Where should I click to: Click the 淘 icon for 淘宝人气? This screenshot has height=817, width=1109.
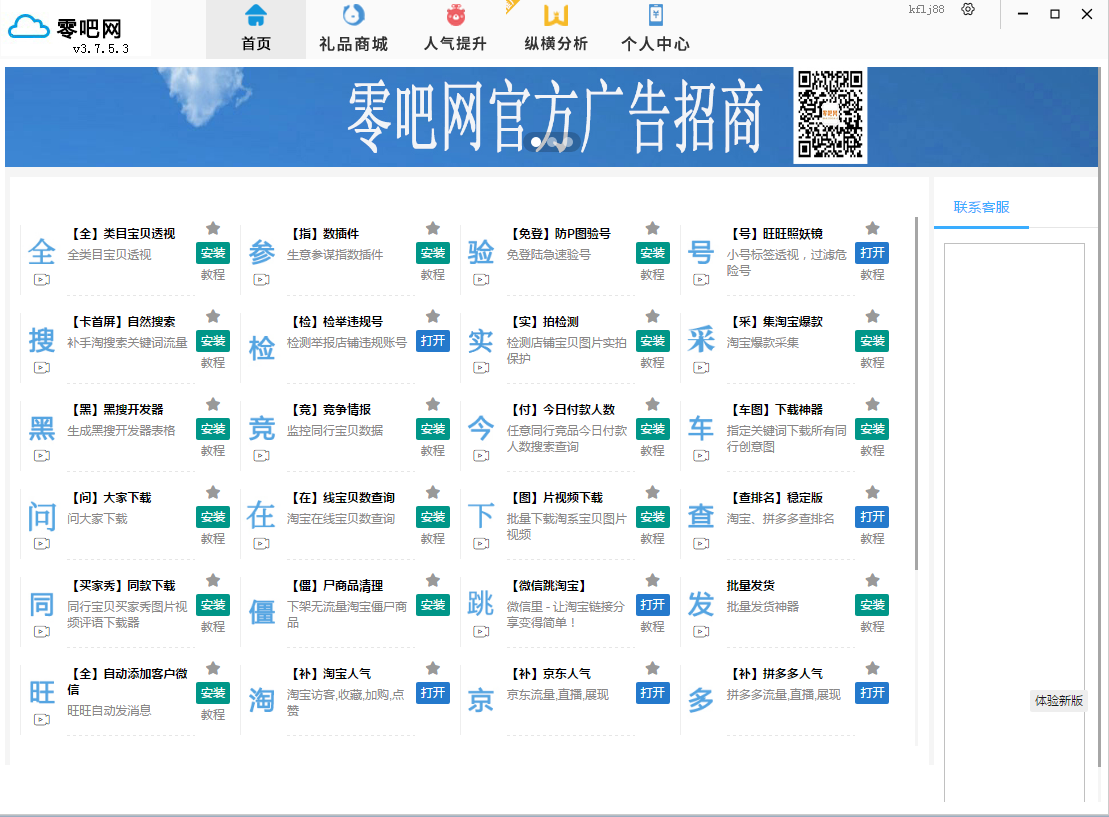click(x=262, y=700)
